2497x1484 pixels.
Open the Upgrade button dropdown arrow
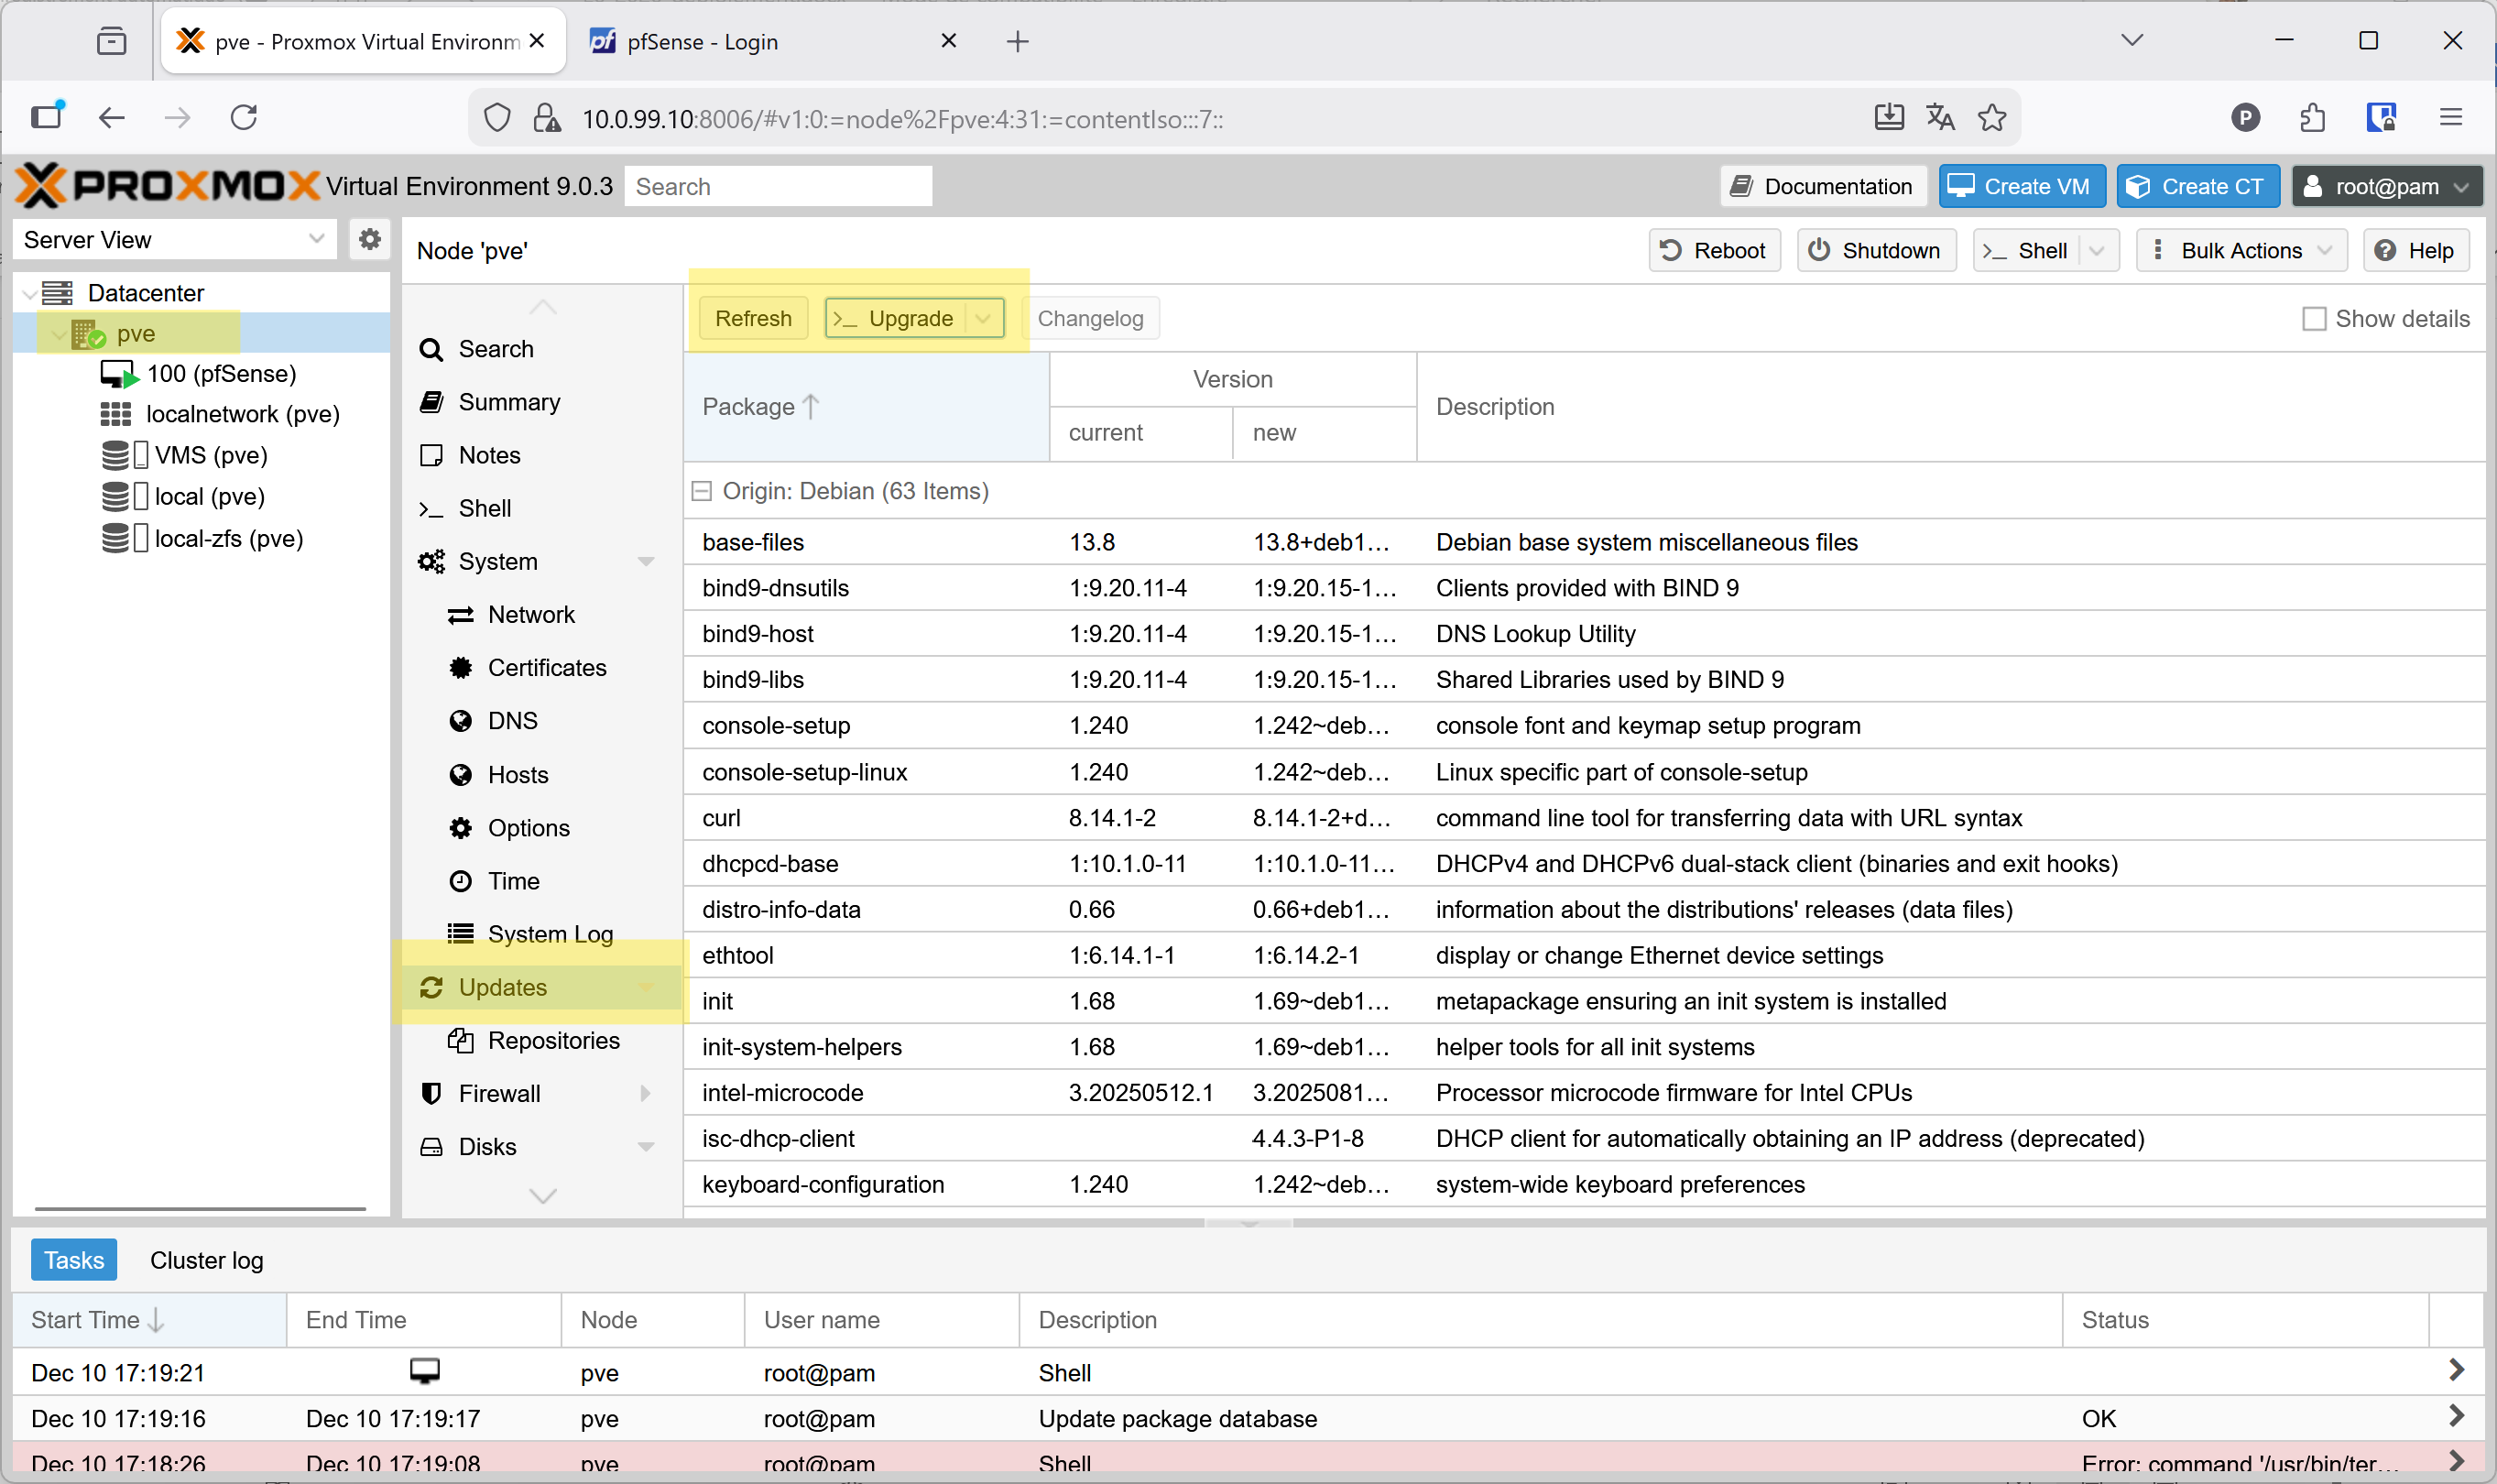(x=984, y=318)
